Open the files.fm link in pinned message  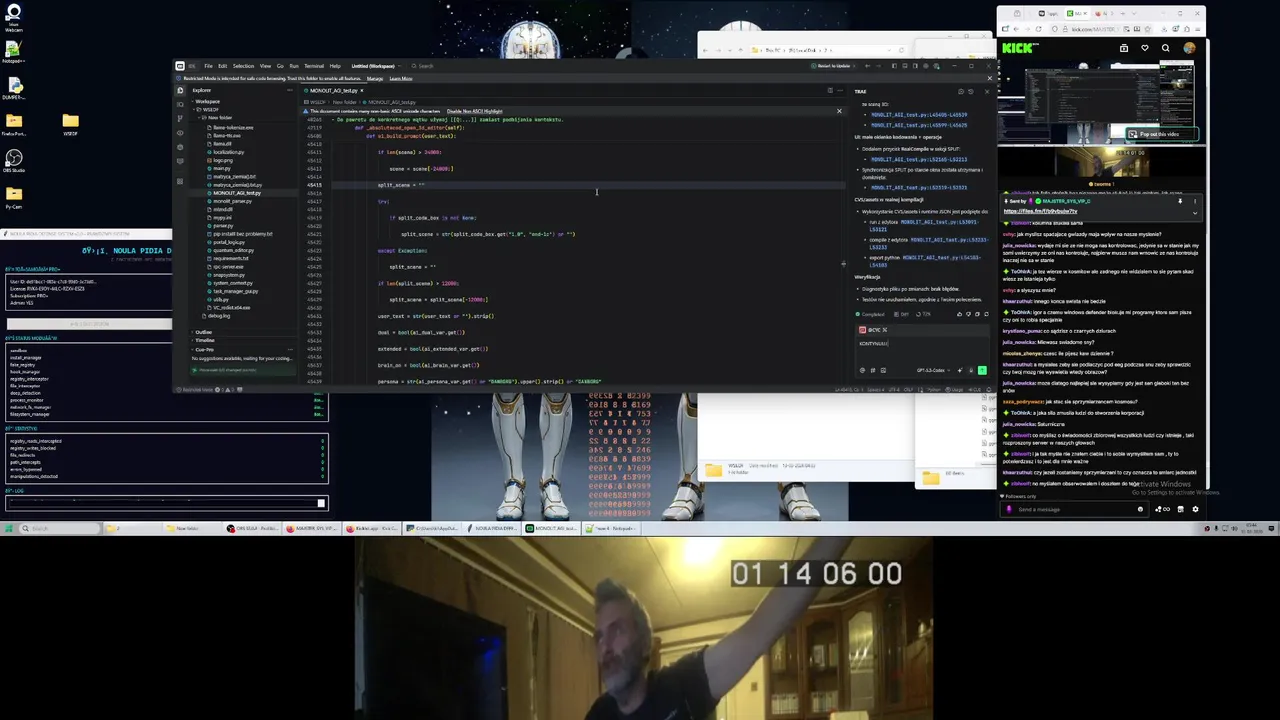point(1041,211)
